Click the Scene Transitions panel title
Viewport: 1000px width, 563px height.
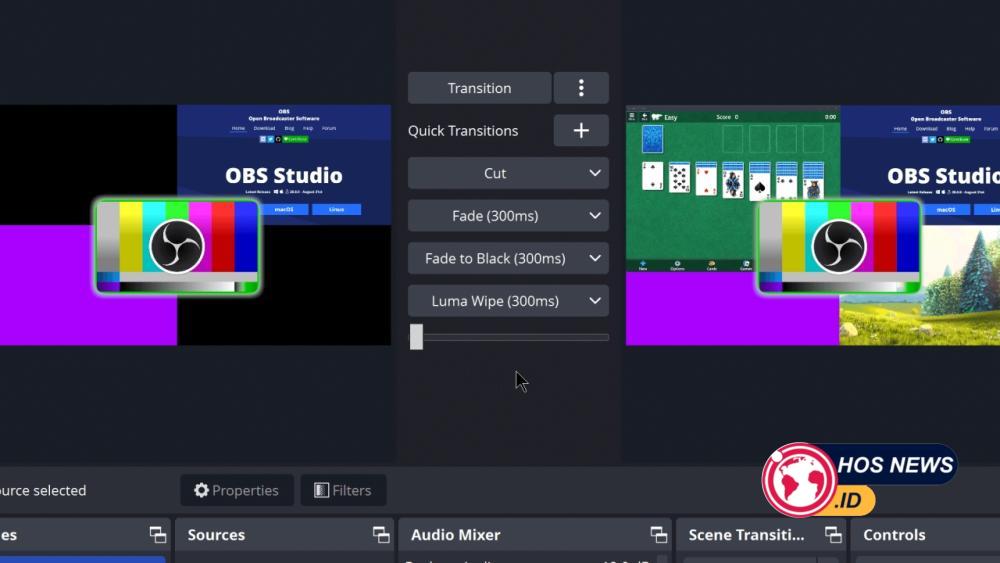[x=746, y=535]
